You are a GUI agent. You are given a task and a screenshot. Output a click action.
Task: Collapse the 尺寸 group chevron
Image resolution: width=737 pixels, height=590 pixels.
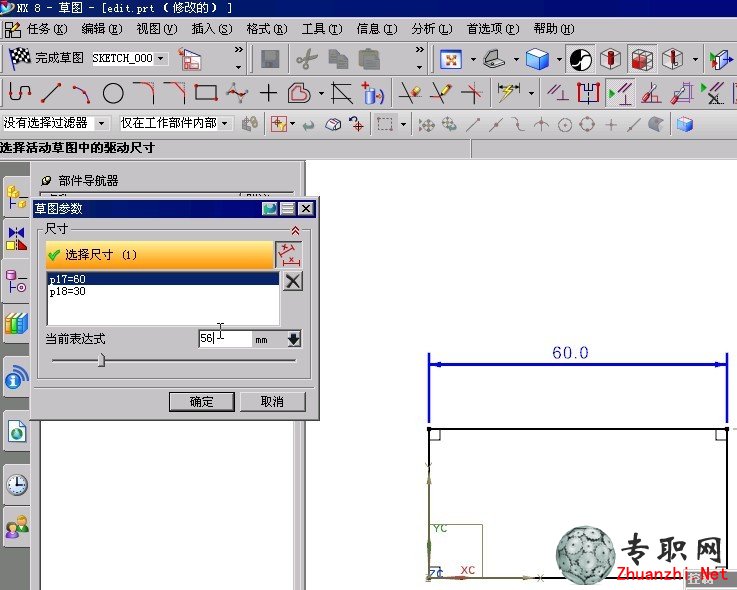295,230
